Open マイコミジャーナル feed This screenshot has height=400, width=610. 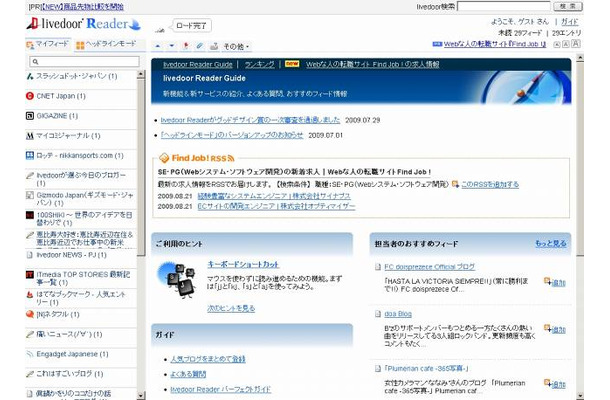68,136
